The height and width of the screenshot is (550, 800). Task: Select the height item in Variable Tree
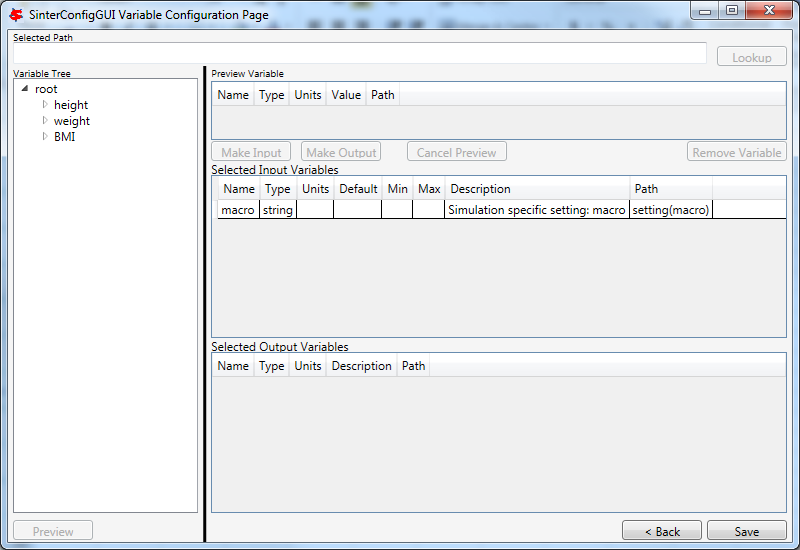tap(71, 105)
